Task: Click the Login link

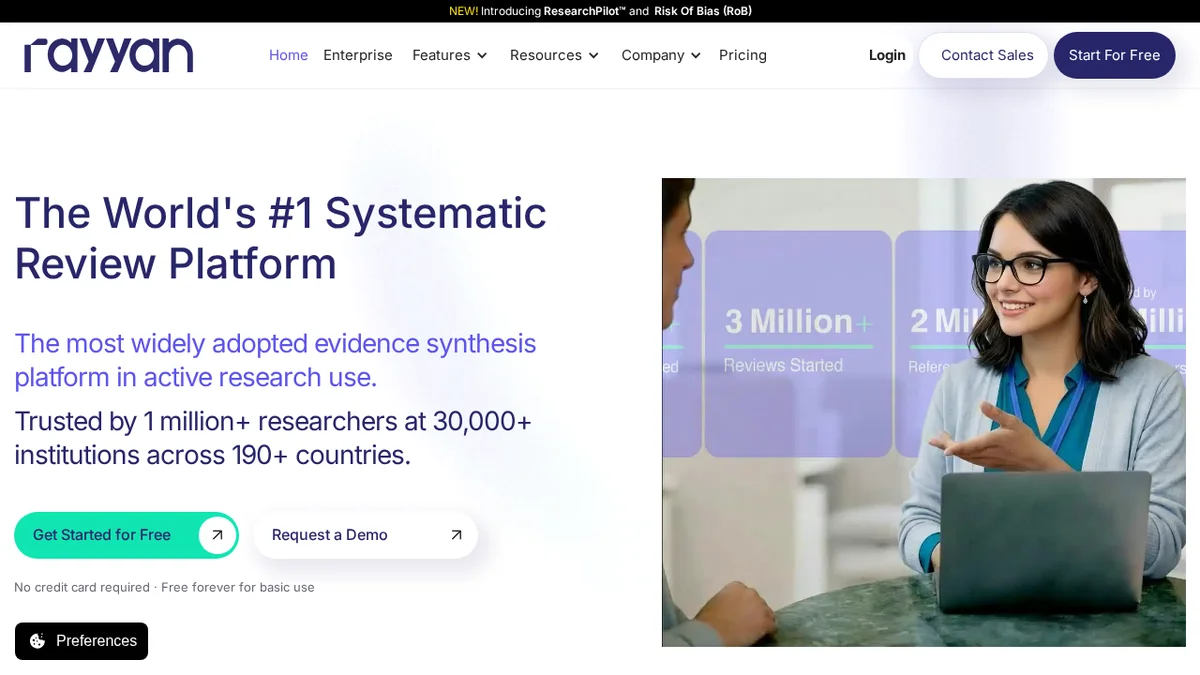Action: (x=887, y=55)
